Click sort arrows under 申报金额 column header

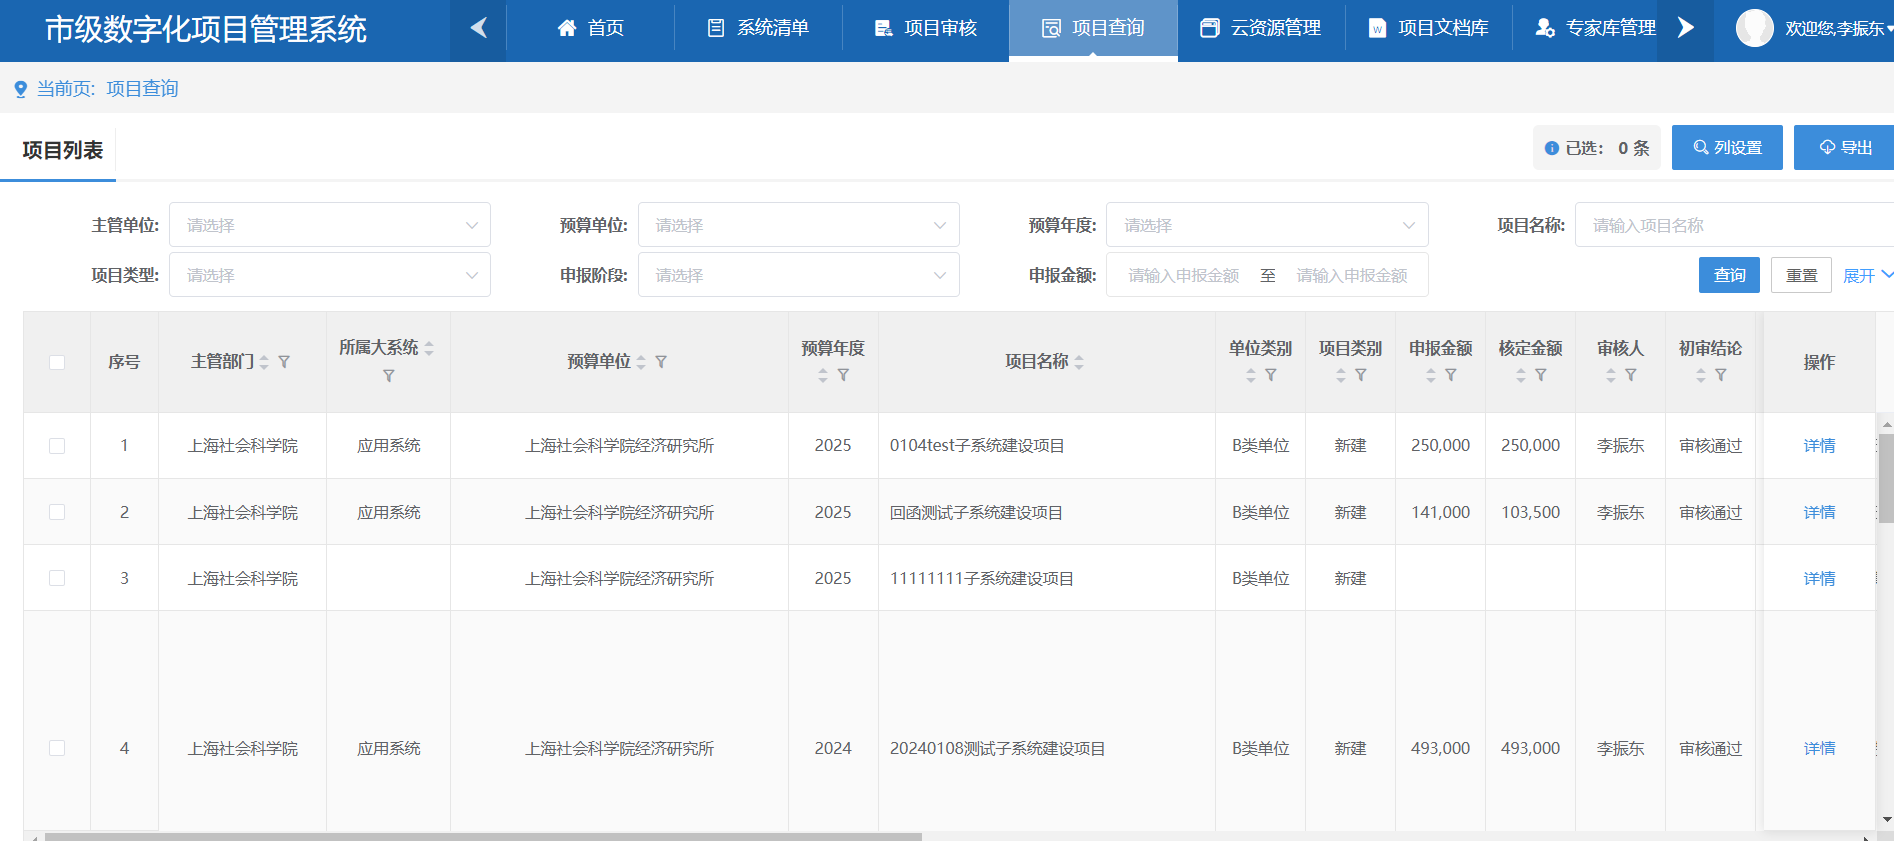pos(1431,375)
